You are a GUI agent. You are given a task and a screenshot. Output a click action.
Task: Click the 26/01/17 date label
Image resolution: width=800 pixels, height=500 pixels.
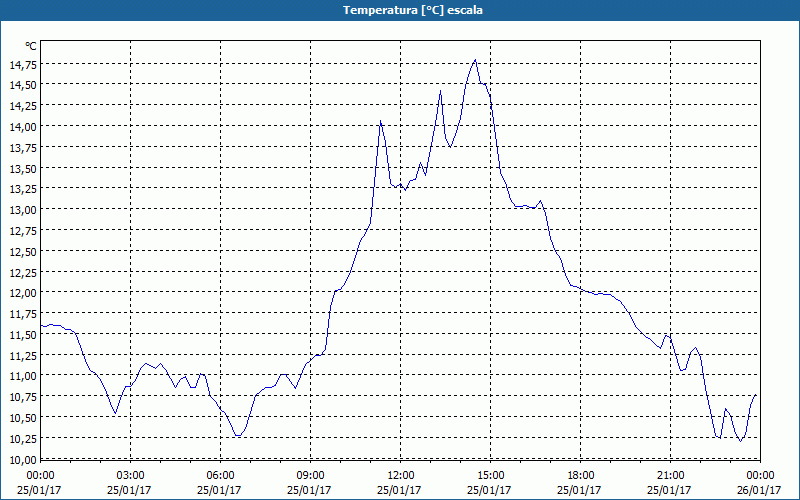point(759,490)
